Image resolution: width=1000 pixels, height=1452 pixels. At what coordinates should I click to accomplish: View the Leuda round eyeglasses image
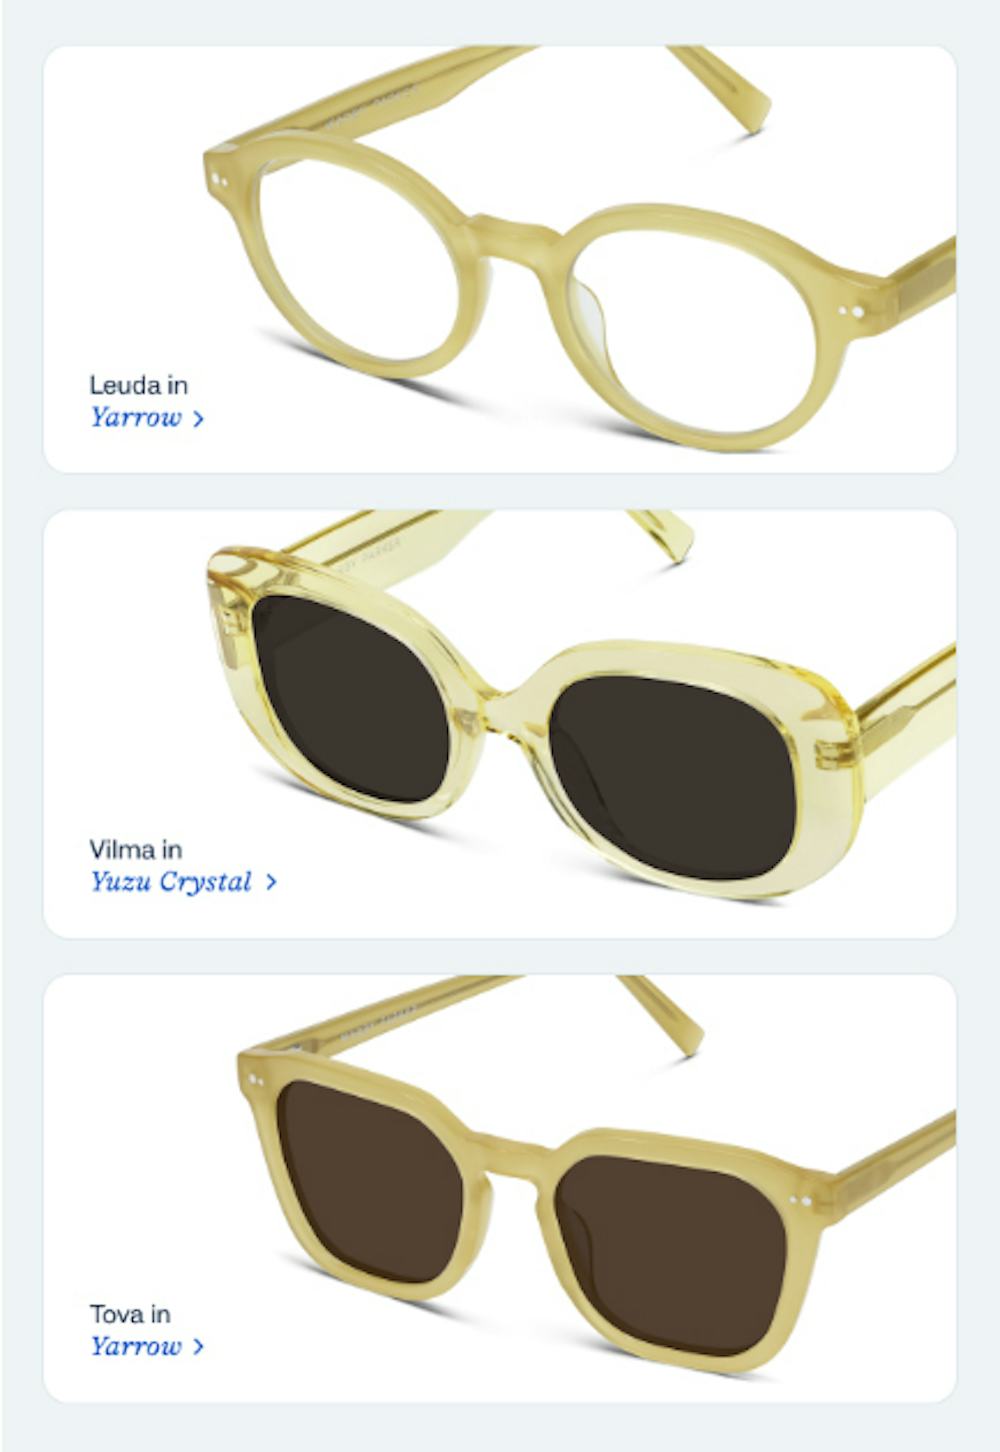pos(580,250)
